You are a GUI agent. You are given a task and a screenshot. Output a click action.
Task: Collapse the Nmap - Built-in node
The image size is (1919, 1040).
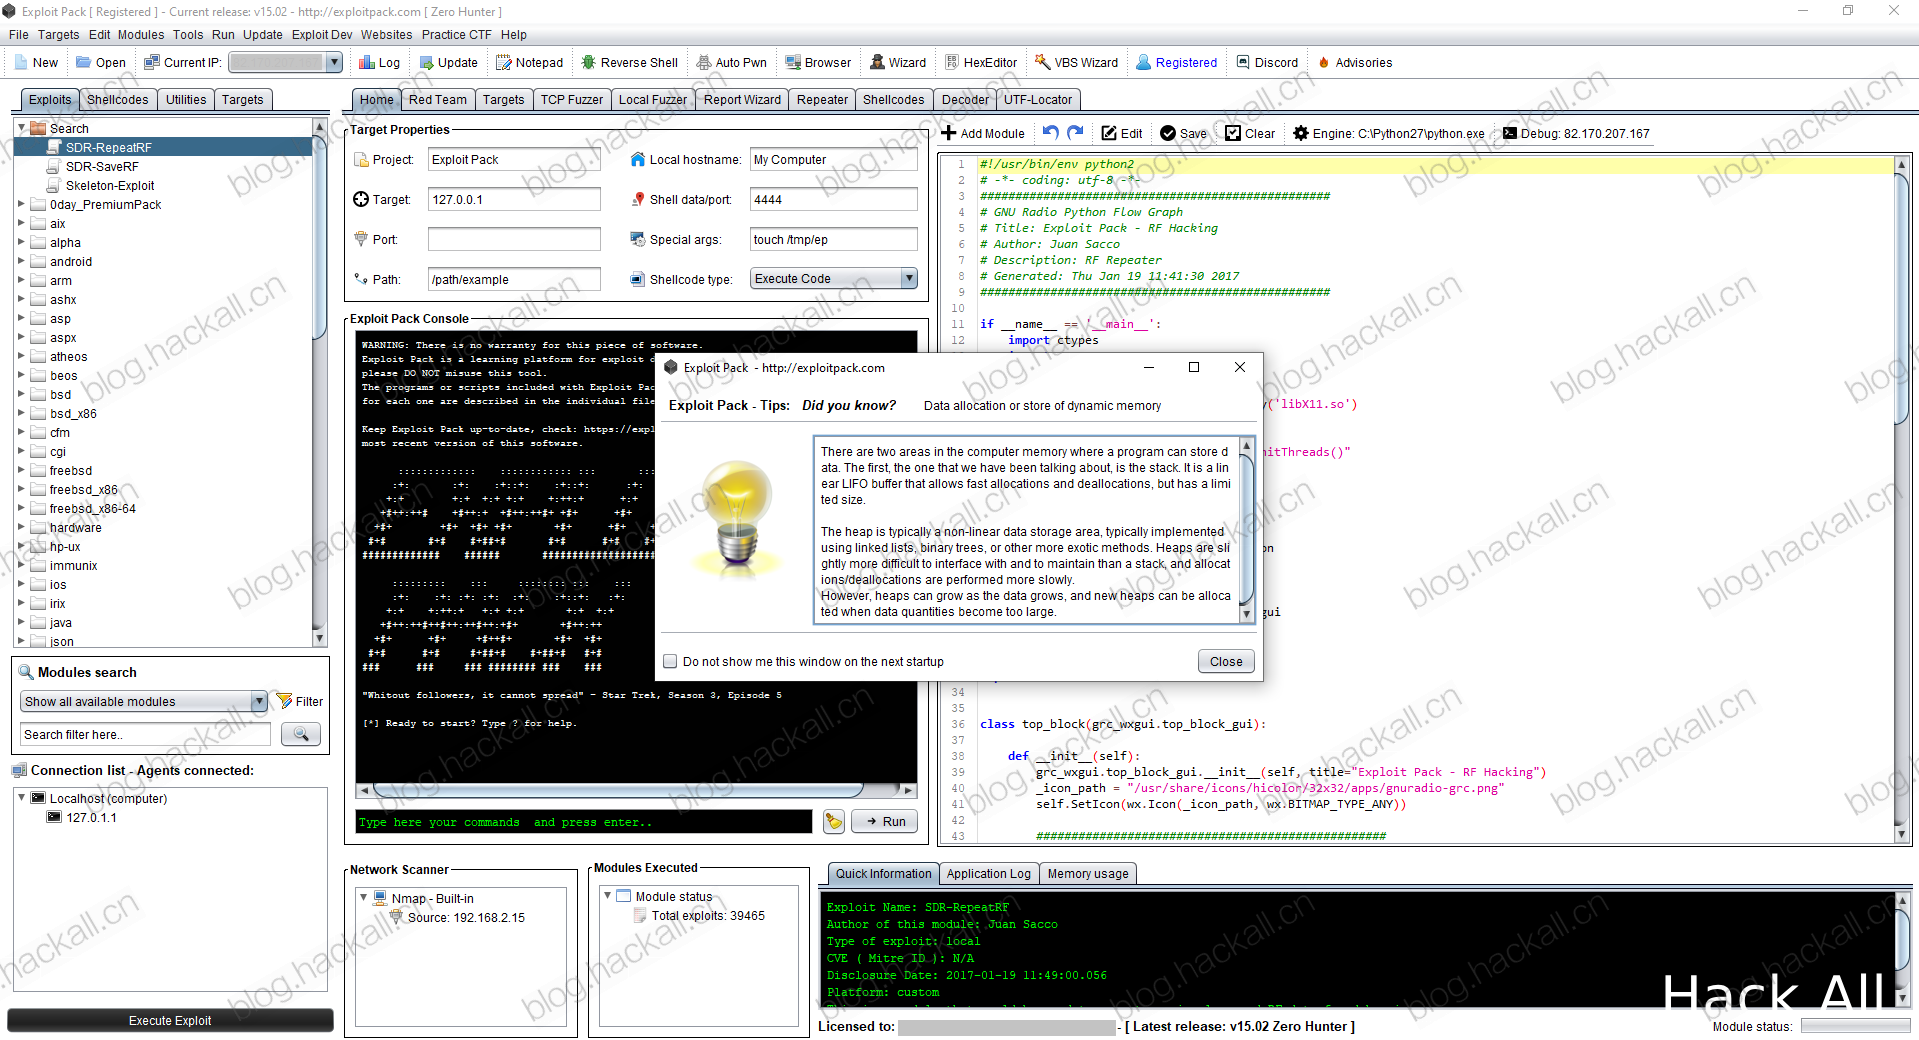click(x=363, y=898)
